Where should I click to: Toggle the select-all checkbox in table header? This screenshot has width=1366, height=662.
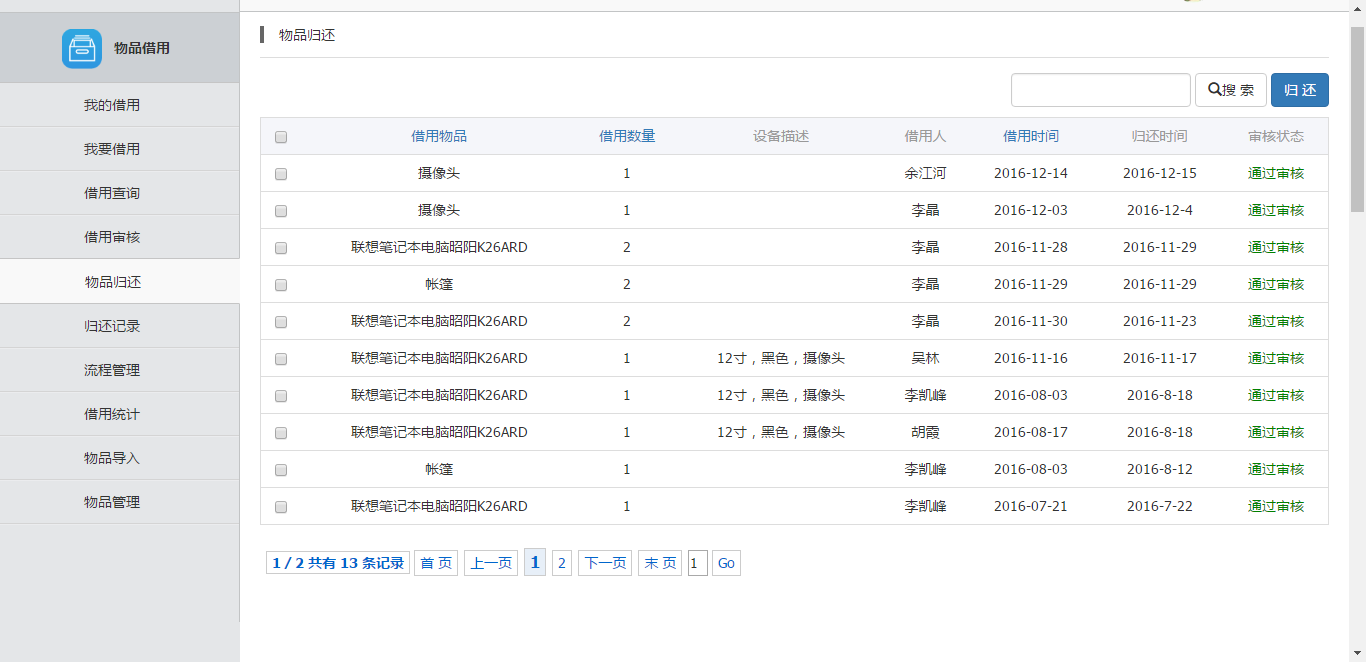click(281, 137)
